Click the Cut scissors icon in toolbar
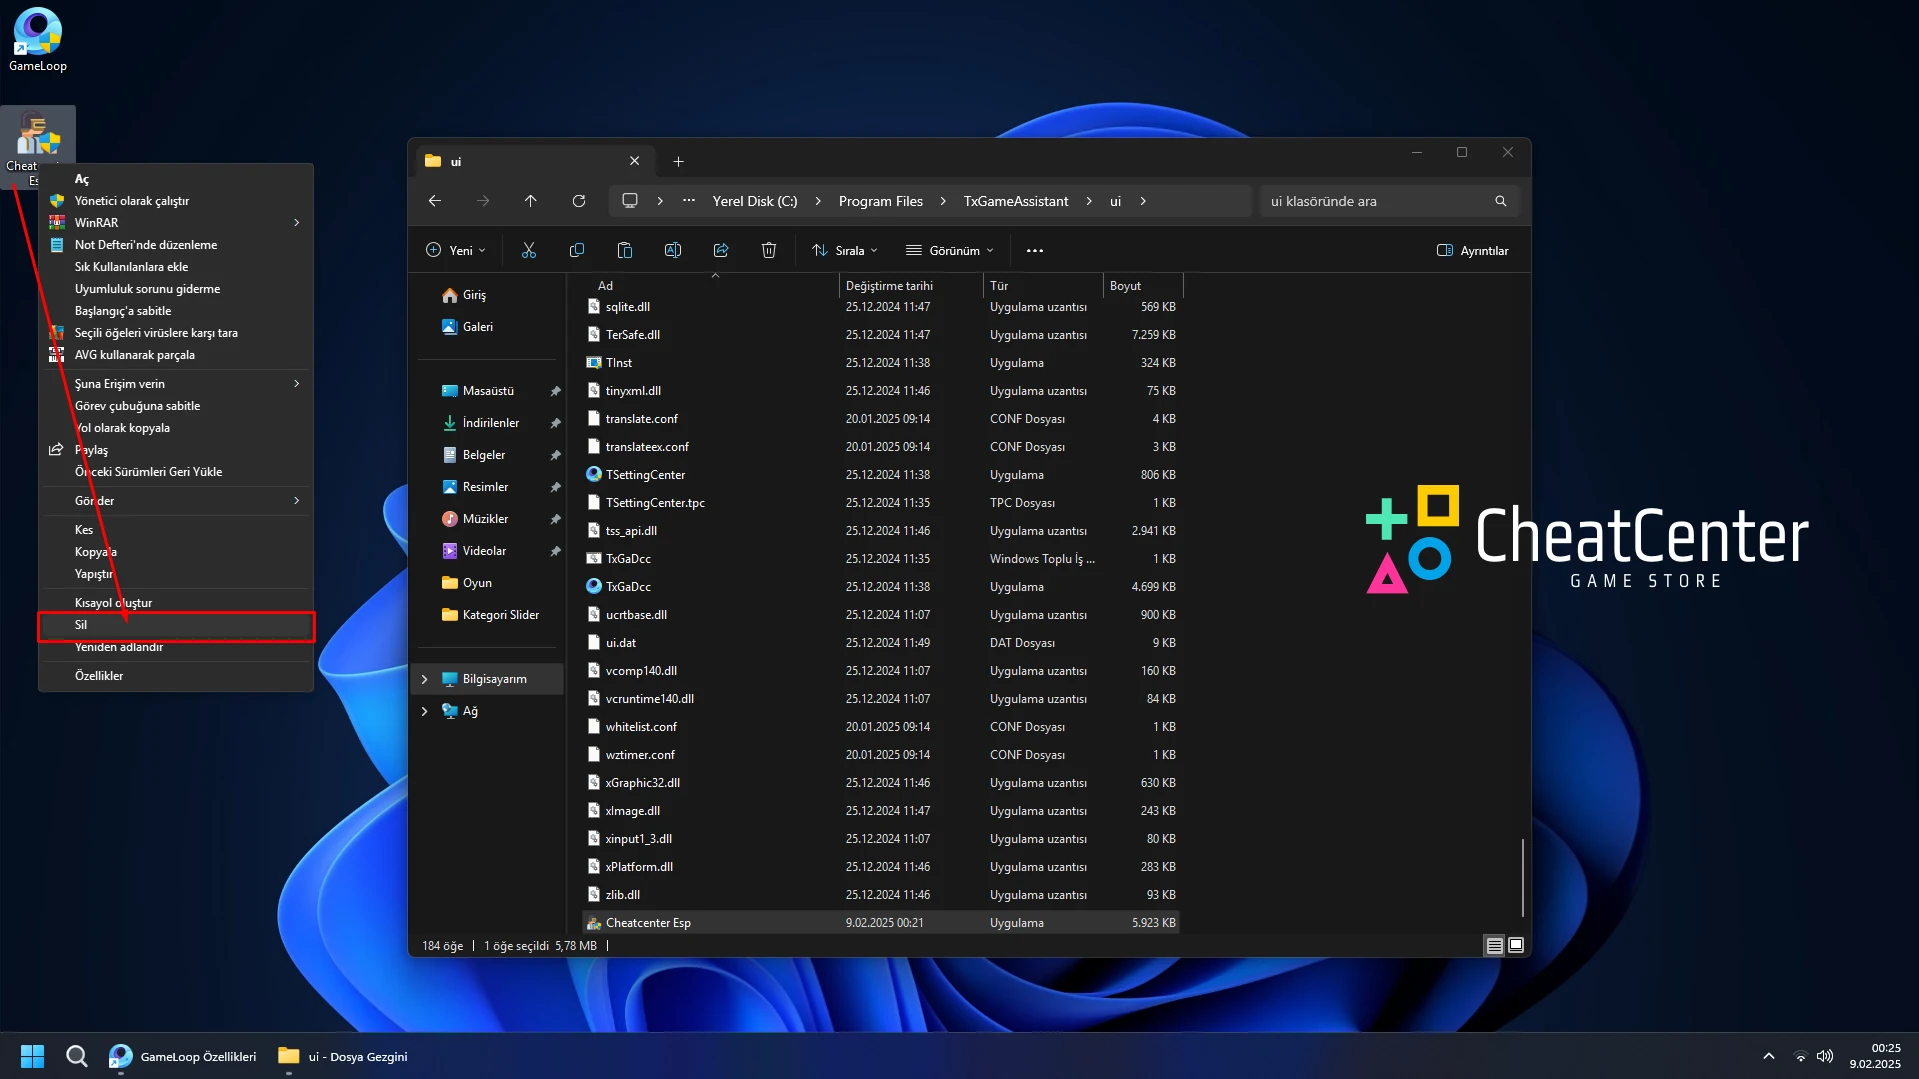 (528, 250)
